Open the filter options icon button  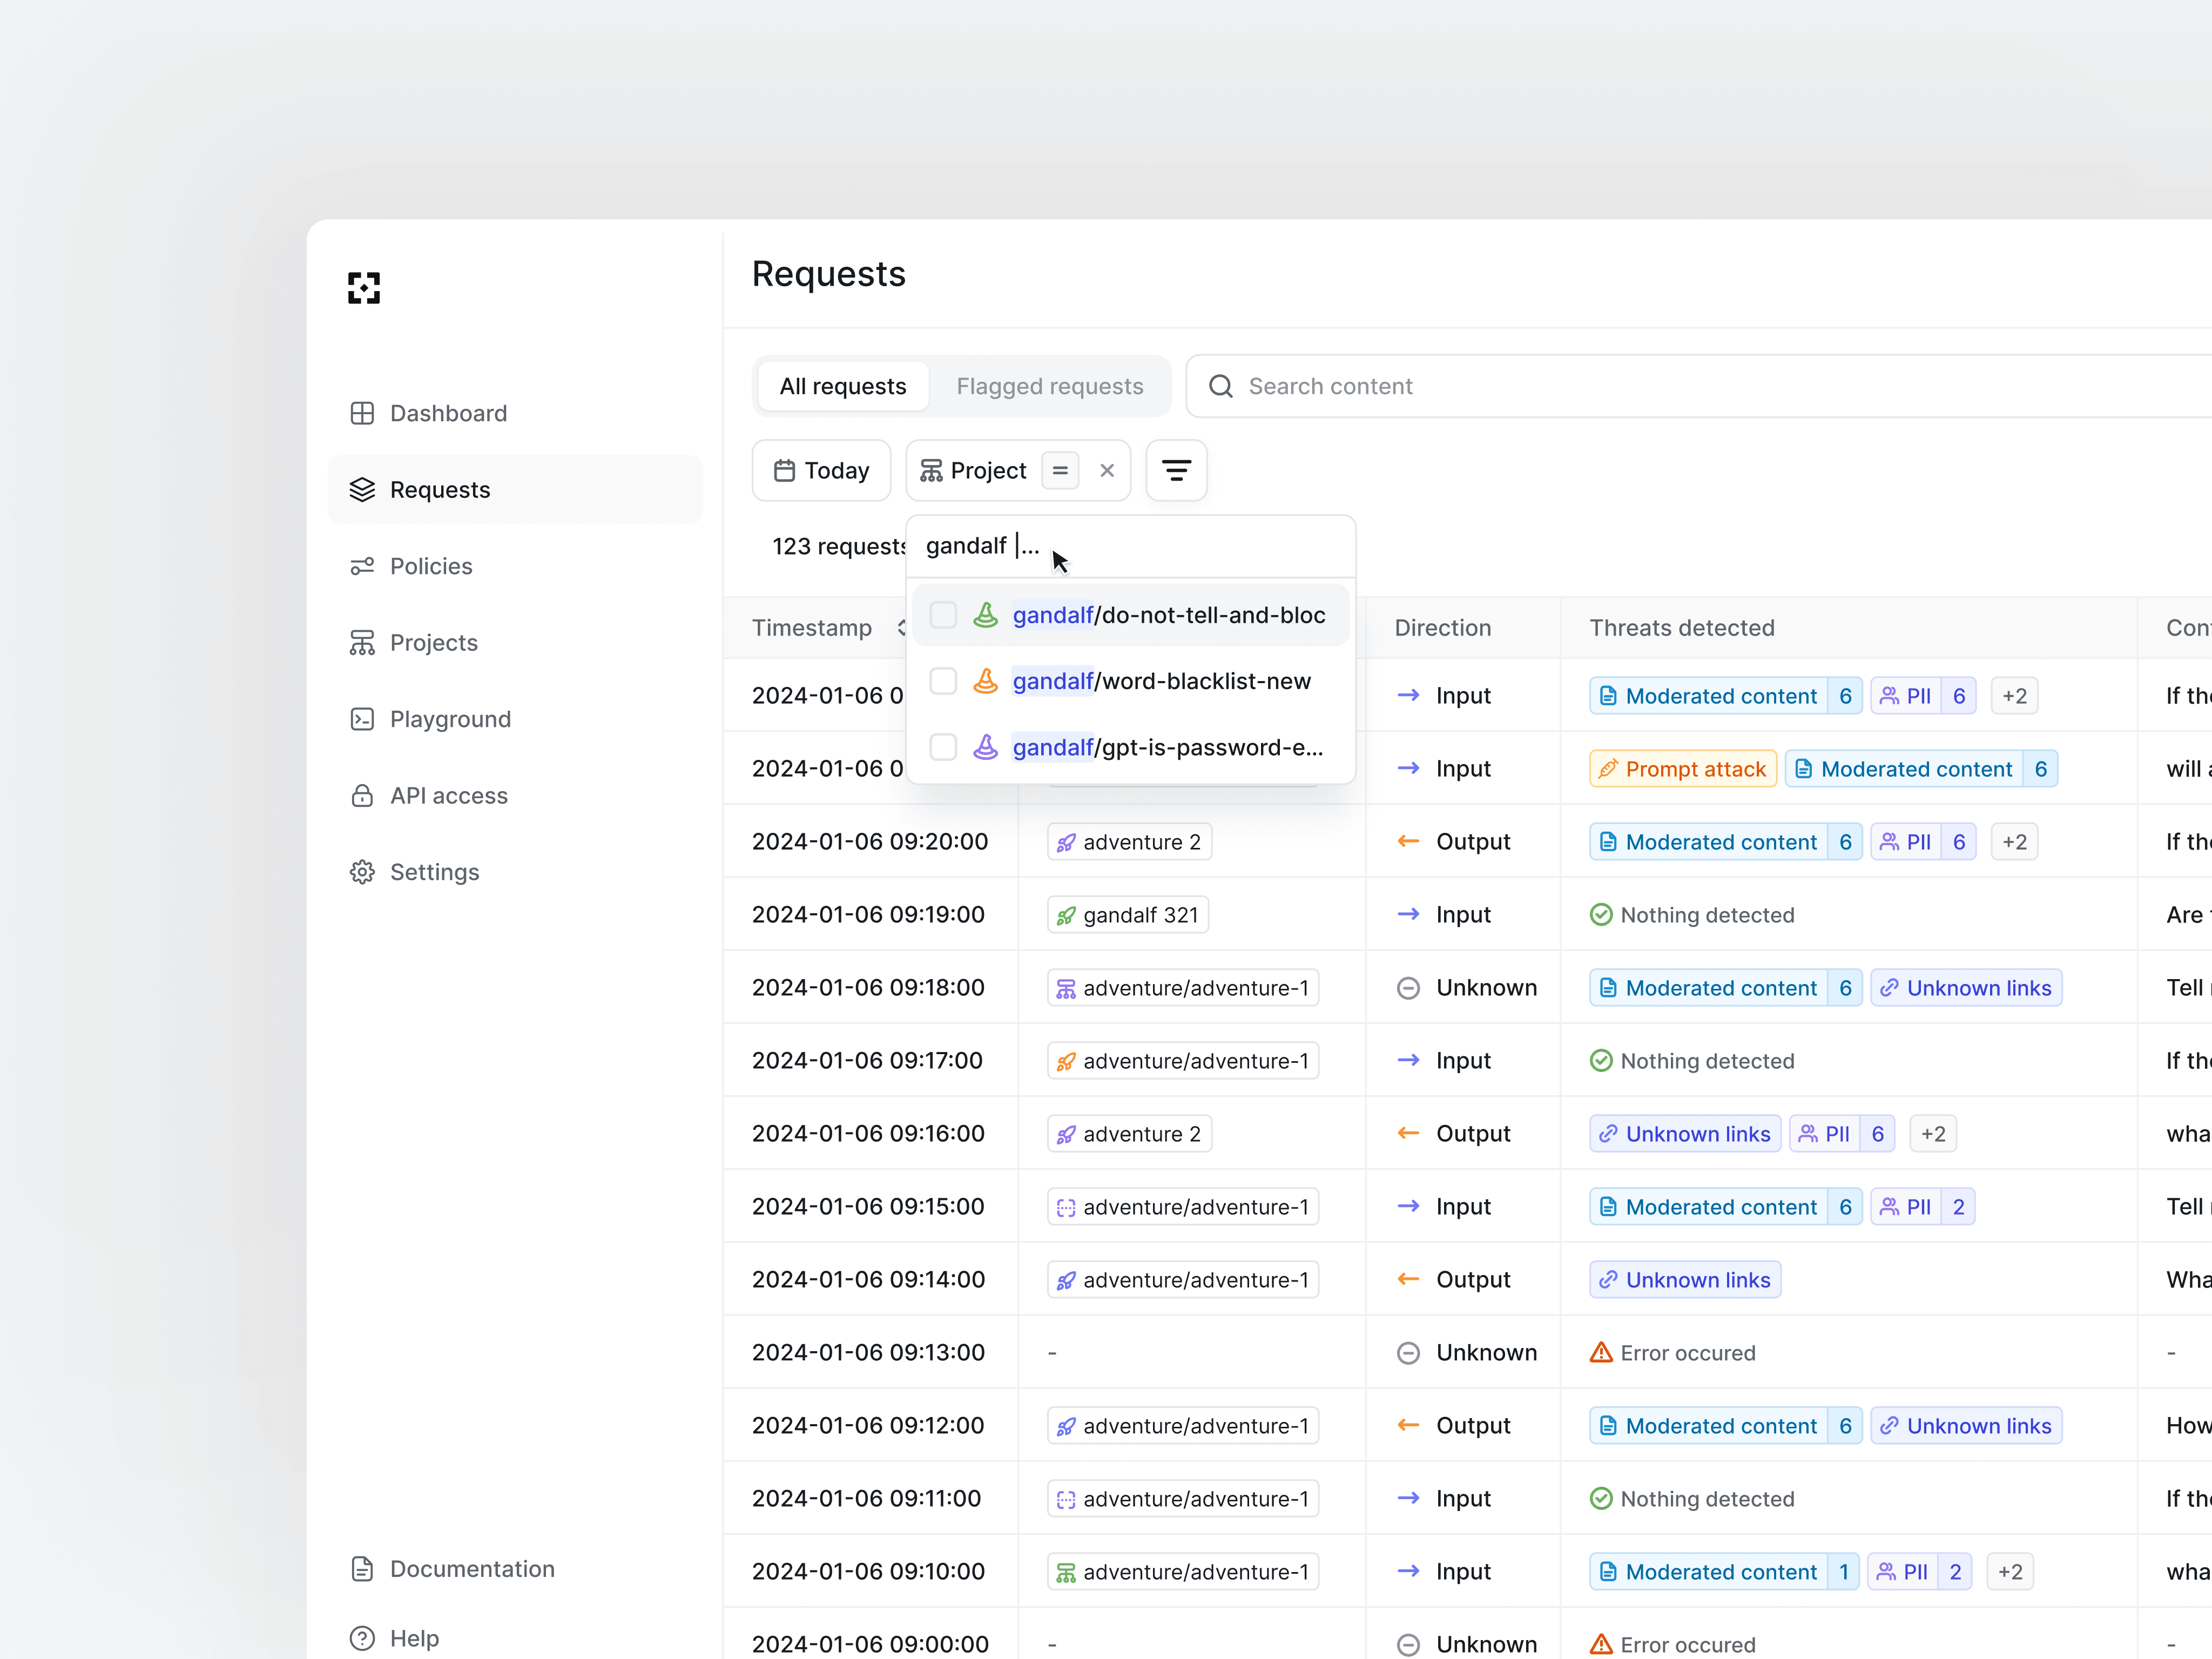click(x=1176, y=470)
